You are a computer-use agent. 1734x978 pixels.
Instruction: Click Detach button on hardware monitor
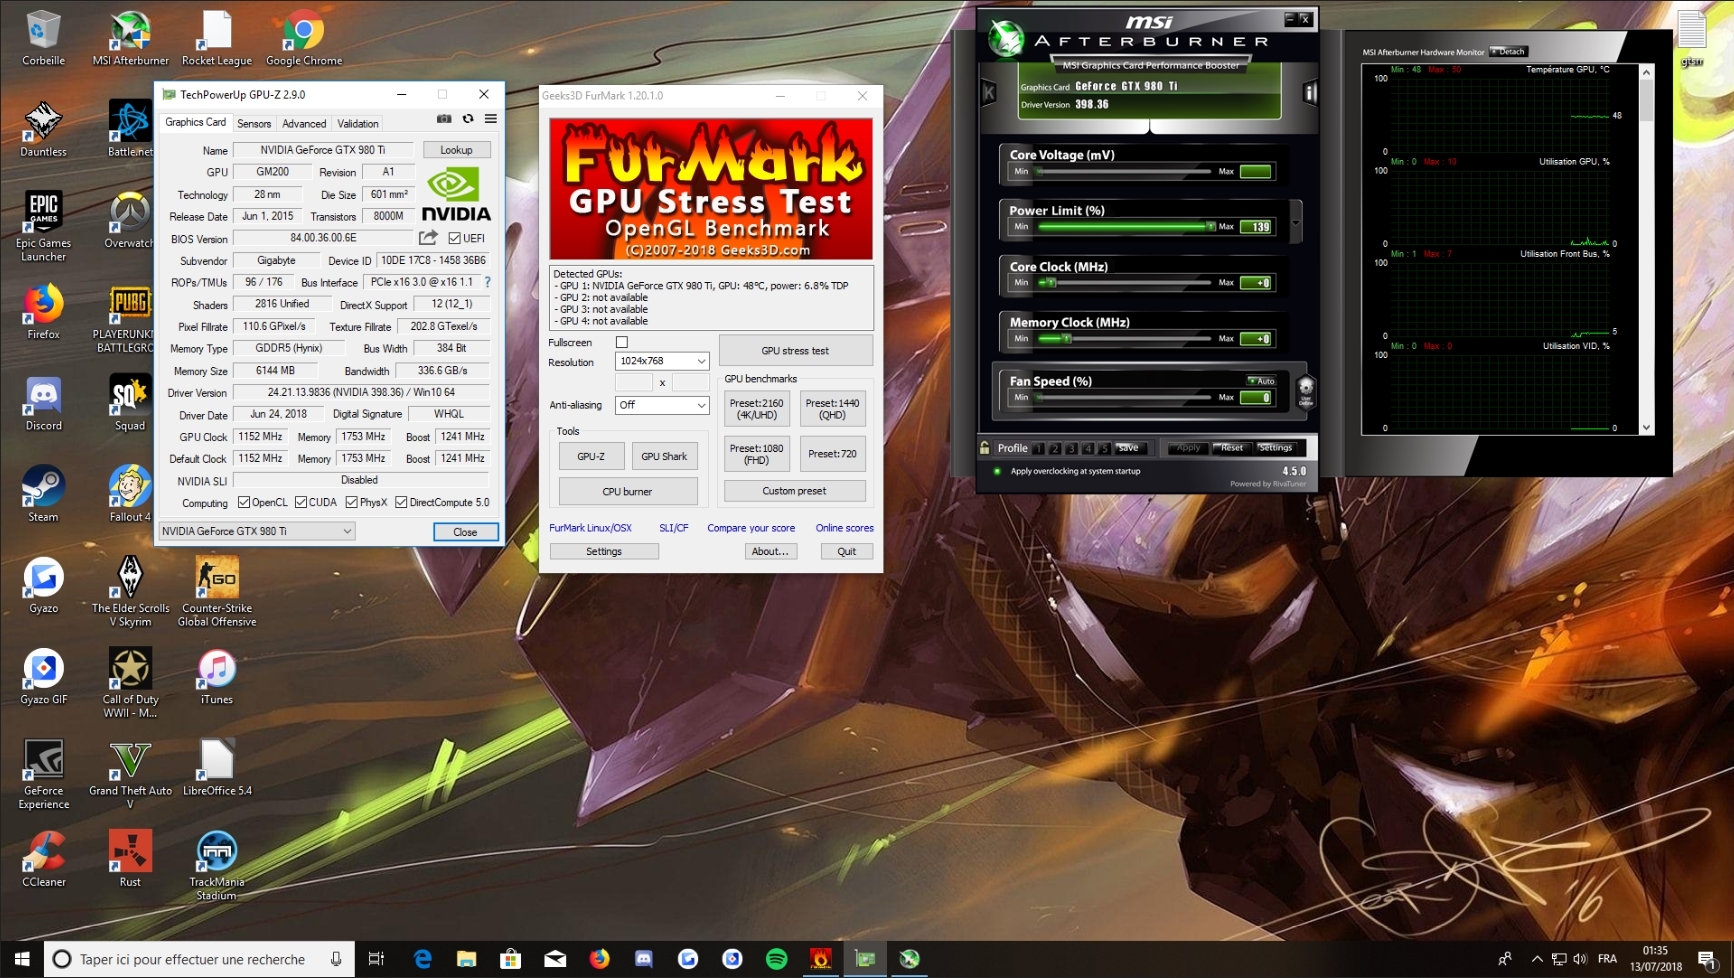(1509, 51)
